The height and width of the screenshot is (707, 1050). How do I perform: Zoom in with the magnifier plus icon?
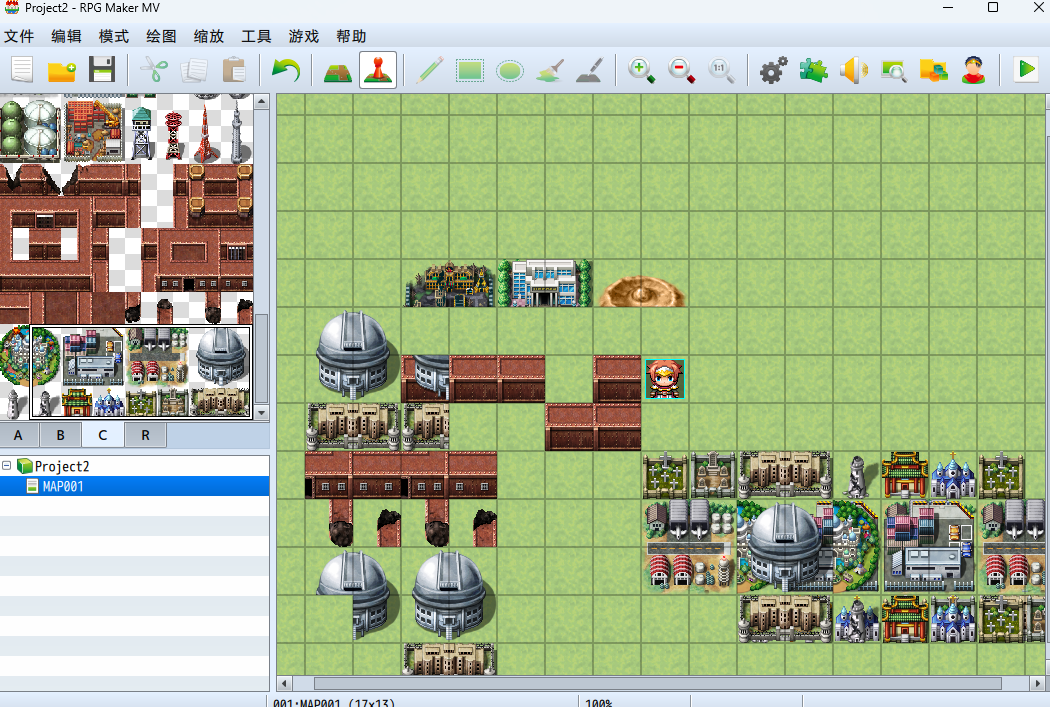pyautogui.click(x=641, y=70)
